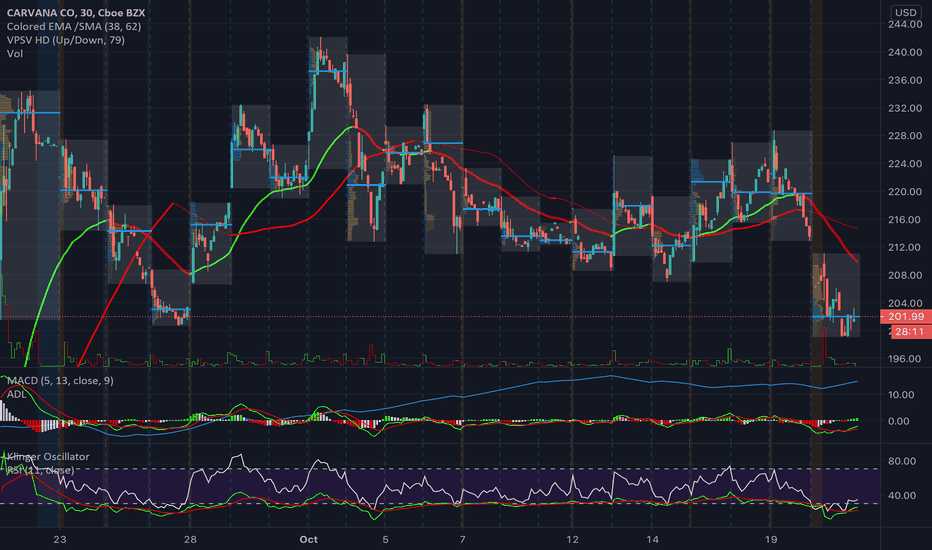
Task: Click the 232.00 price axis label
Action: [905, 108]
